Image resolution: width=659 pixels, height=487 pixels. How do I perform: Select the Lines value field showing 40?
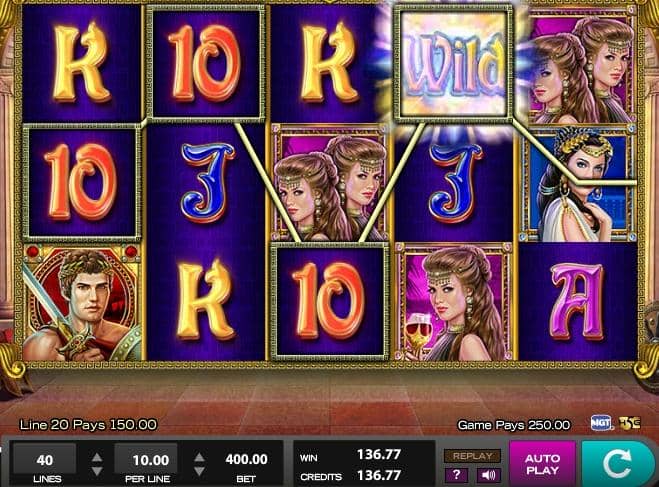45,459
